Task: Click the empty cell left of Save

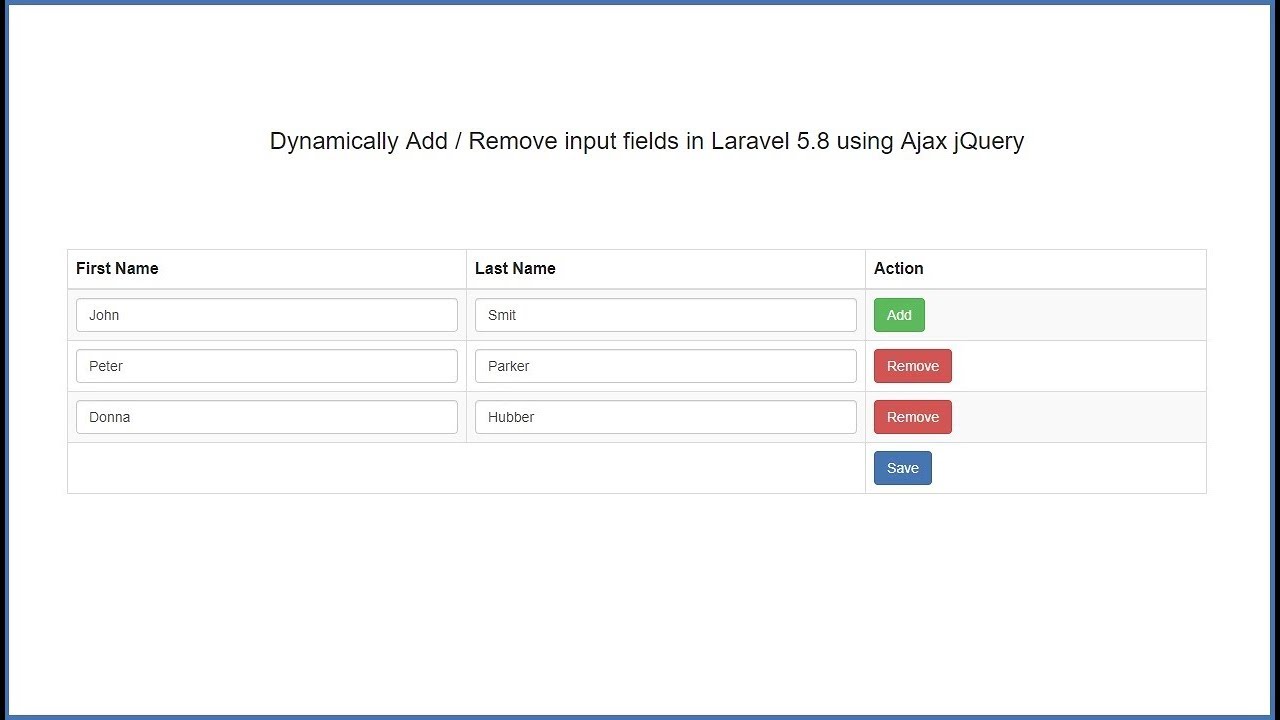Action: point(466,468)
